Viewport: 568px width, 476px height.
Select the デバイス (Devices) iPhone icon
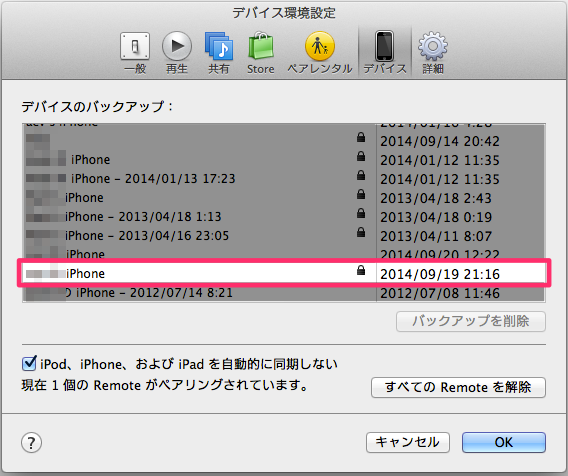[385, 53]
